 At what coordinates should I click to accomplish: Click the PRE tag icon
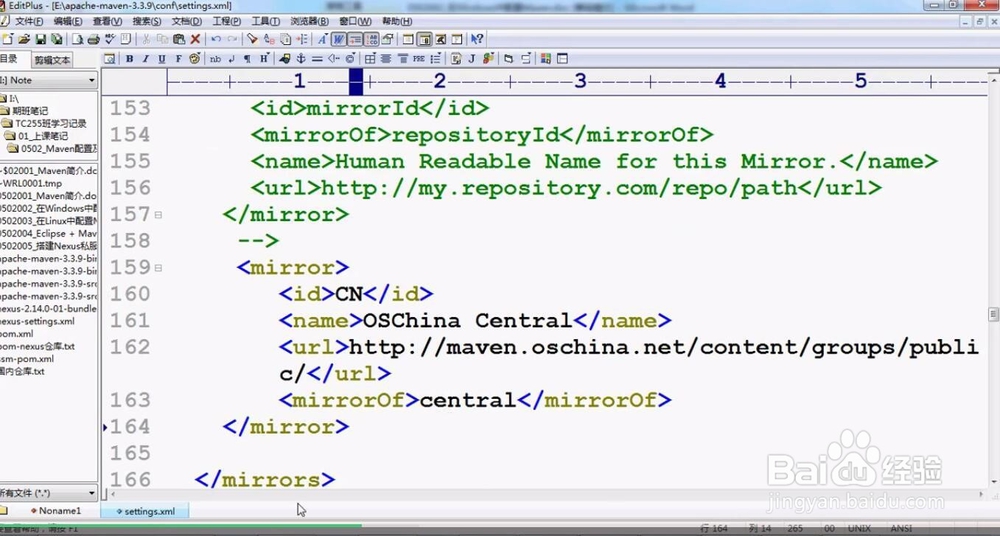tap(419, 59)
